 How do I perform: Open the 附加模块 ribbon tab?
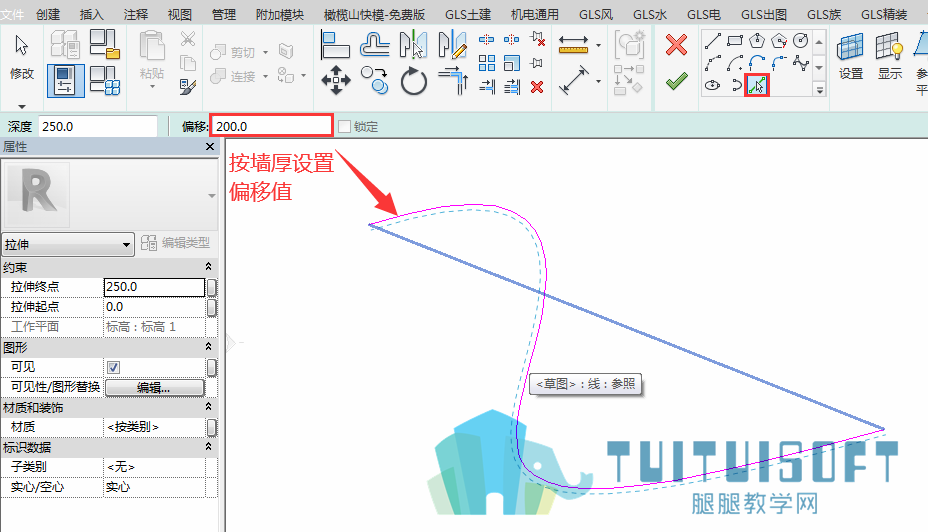(x=279, y=14)
